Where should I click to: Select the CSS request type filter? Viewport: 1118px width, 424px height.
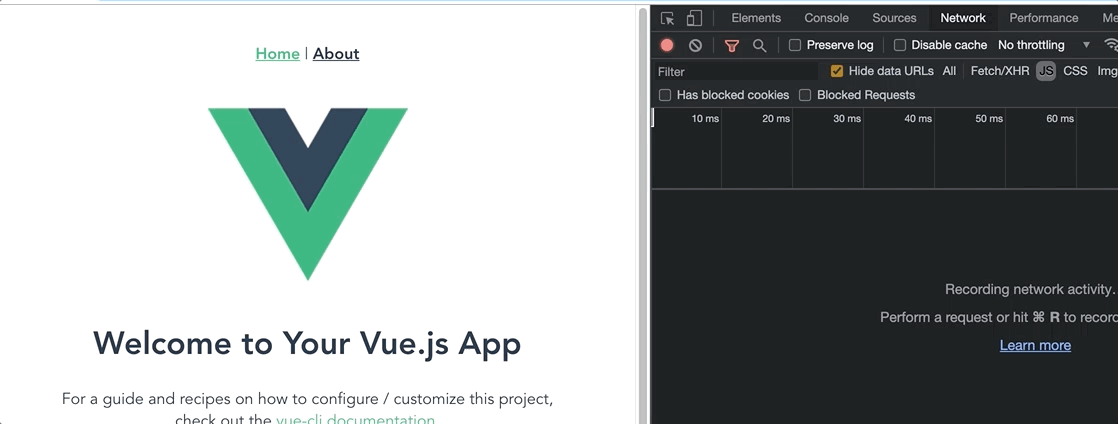(1075, 71)
